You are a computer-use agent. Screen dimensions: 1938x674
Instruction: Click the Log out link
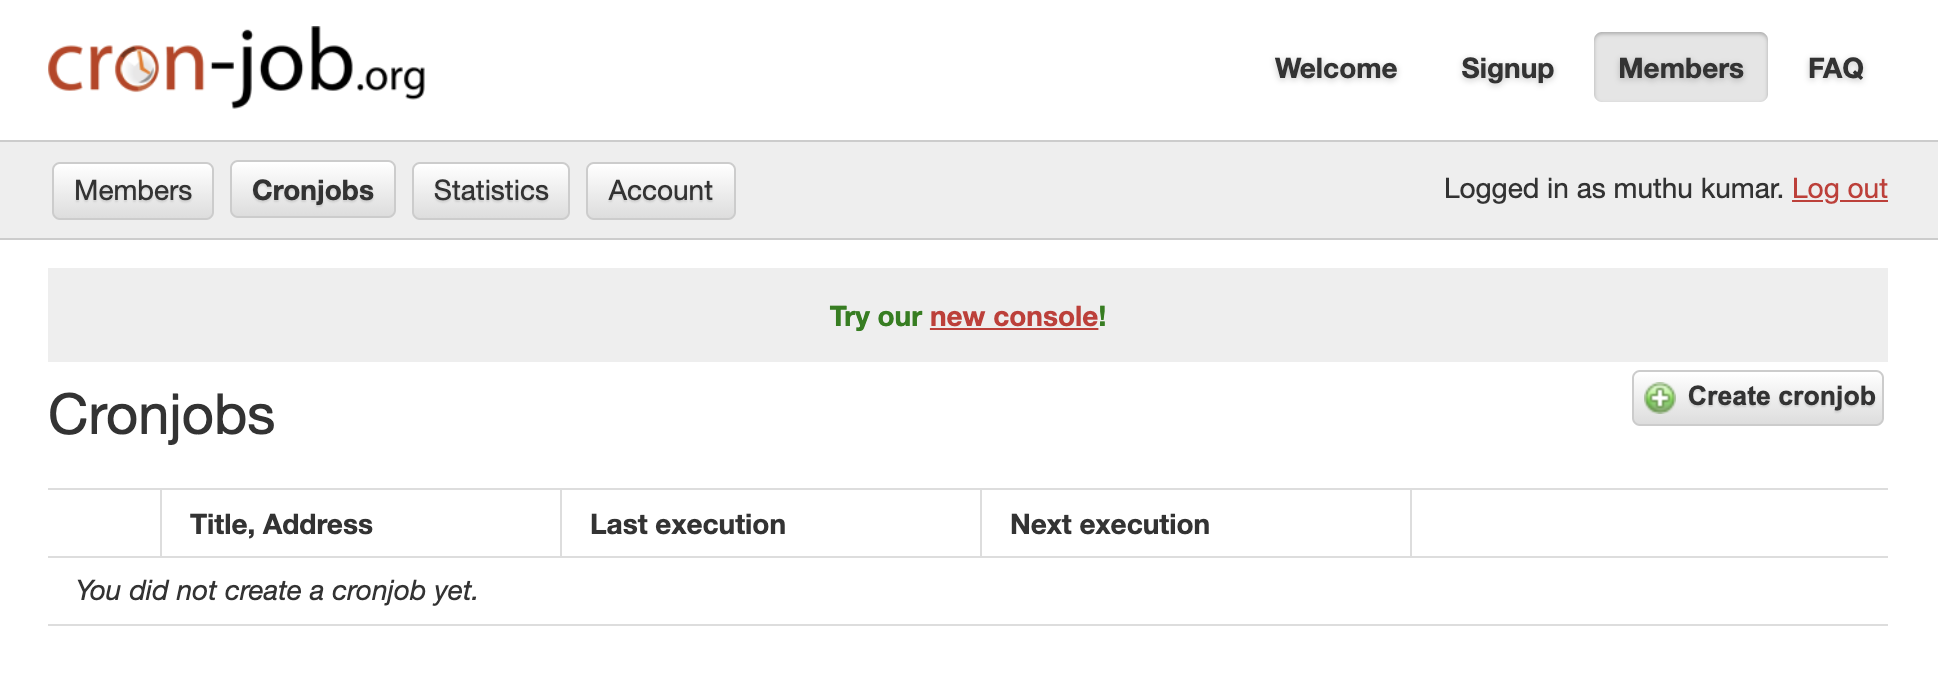(1839, 189)
